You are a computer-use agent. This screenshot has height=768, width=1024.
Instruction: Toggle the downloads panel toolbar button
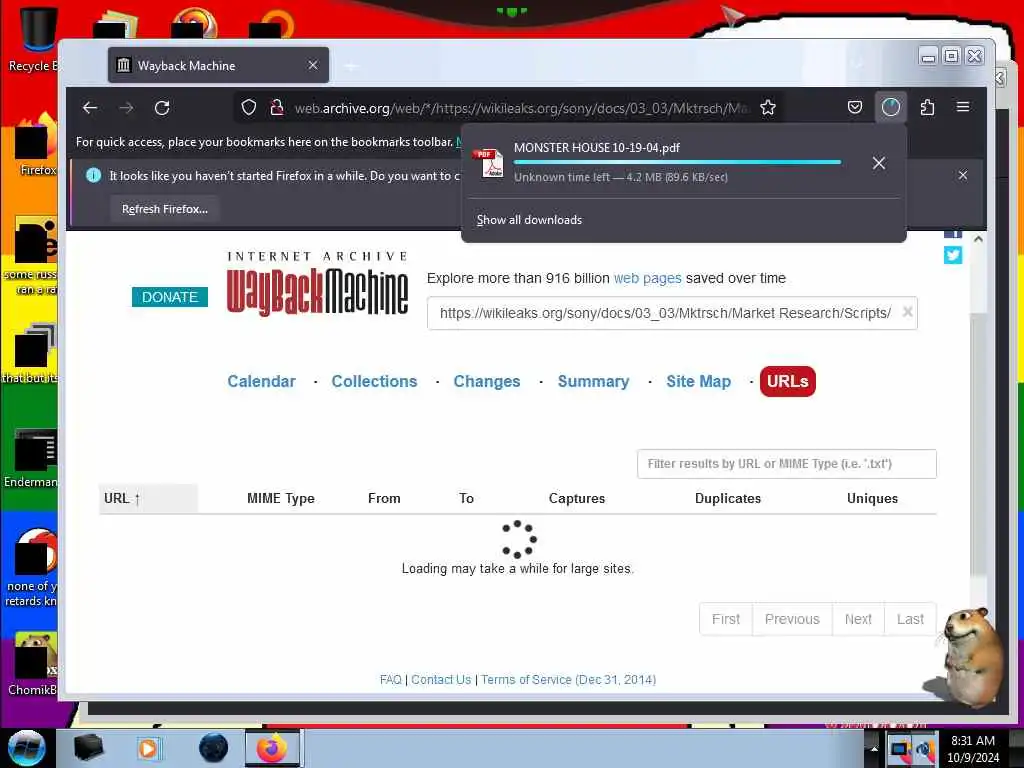point(891,108)
